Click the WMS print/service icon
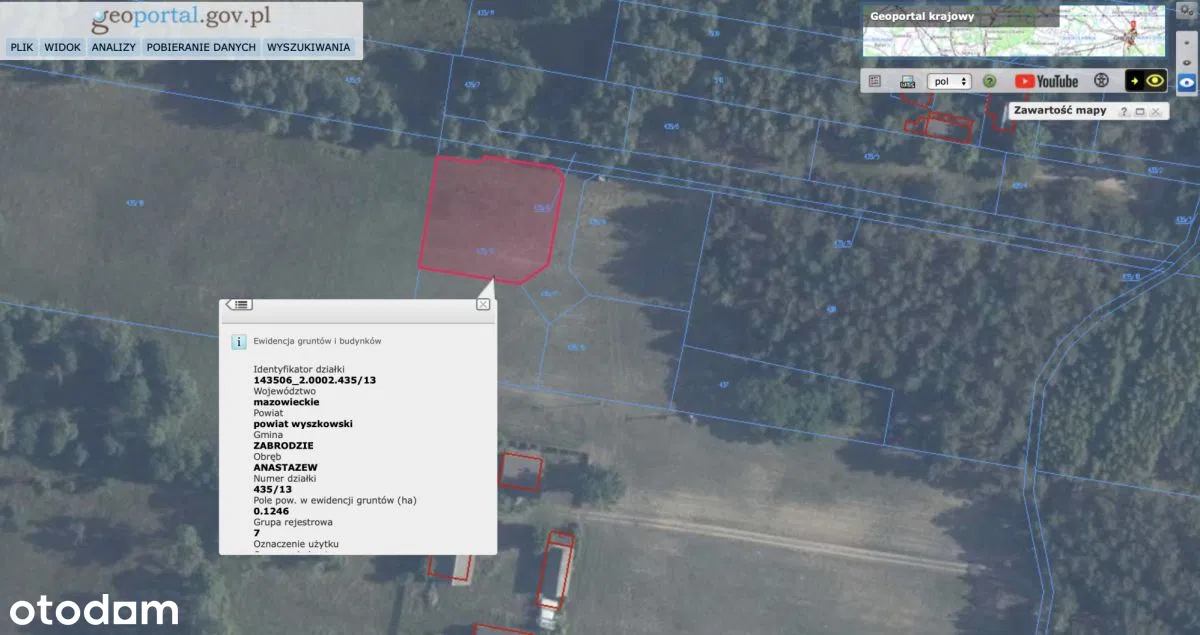Image resolution: width=1200 pixels, height=635 pixels. tap(907, 81)
